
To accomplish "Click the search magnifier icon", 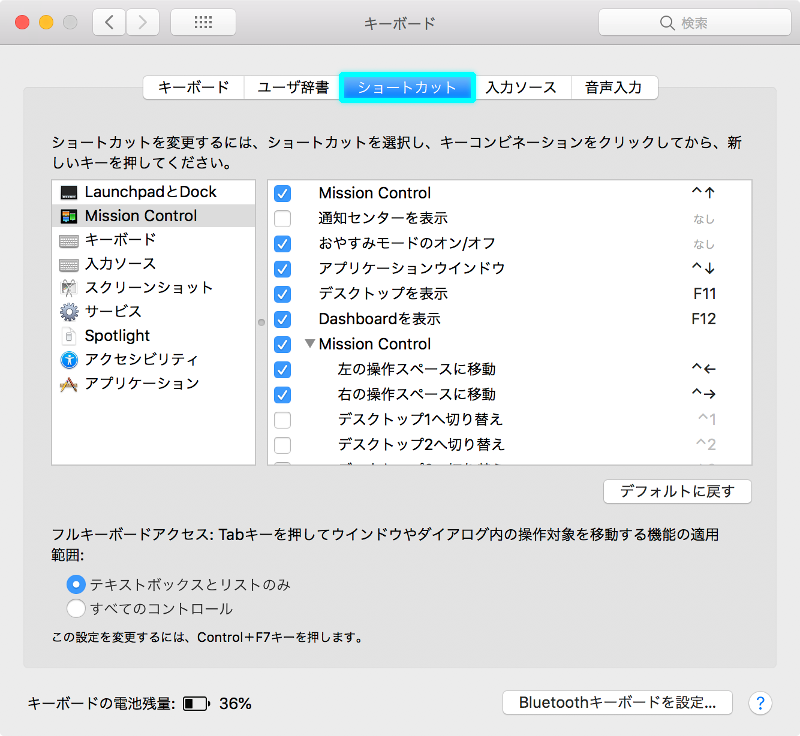I will (667, 23).
